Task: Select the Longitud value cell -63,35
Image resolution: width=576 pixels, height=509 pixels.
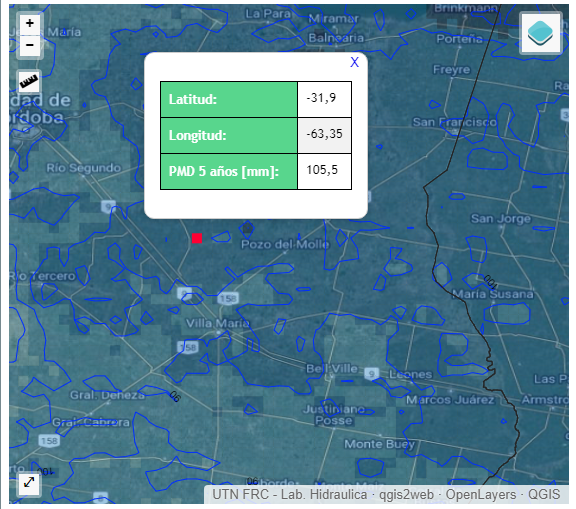Action: (324, 135)
